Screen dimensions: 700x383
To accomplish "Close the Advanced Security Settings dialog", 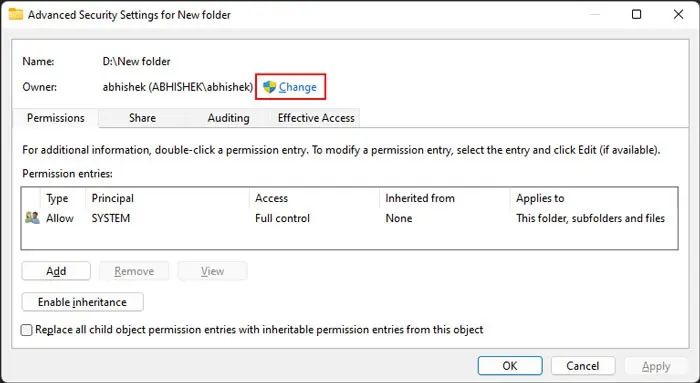I will click(678, 14).
